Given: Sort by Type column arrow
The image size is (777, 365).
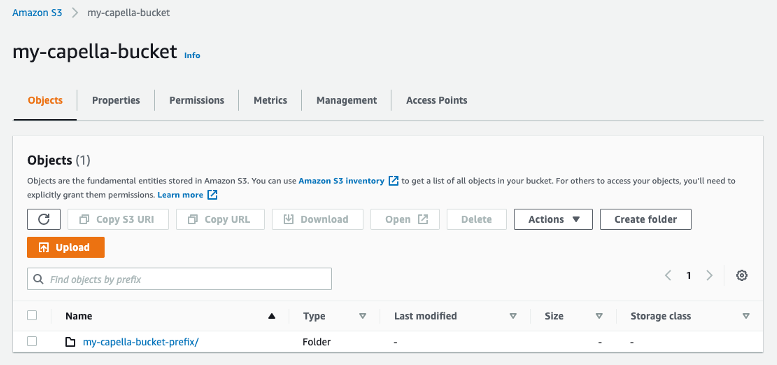Looking at the screenshot, I should 362,316.
